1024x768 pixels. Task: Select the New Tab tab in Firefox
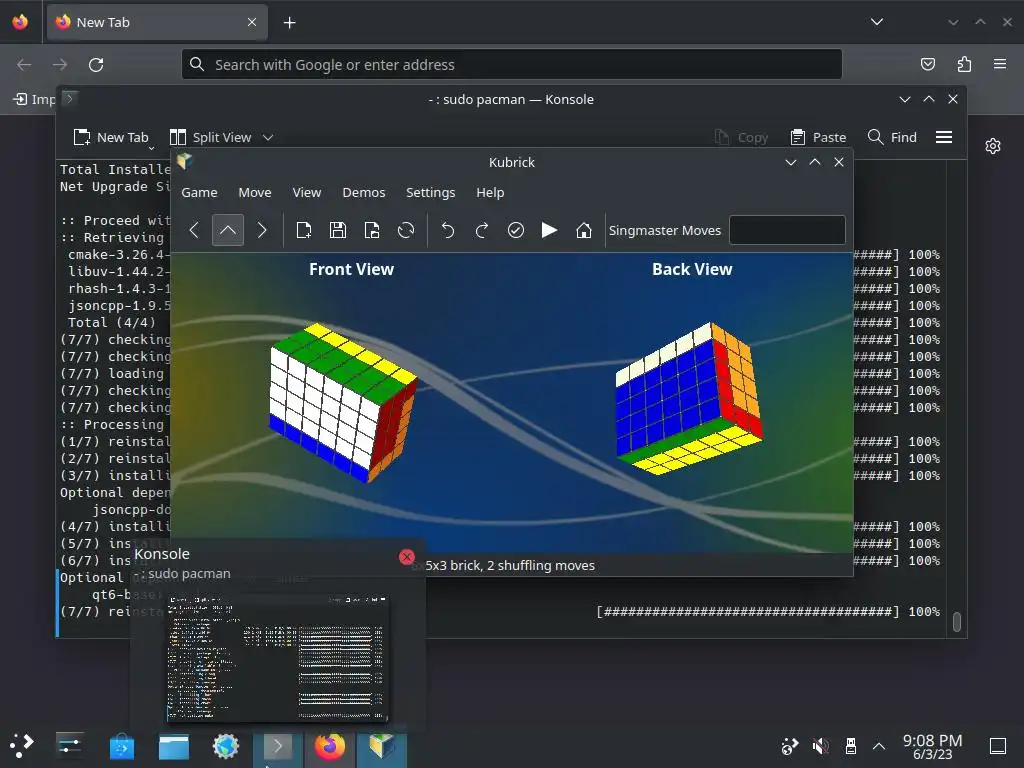(157, 22)
